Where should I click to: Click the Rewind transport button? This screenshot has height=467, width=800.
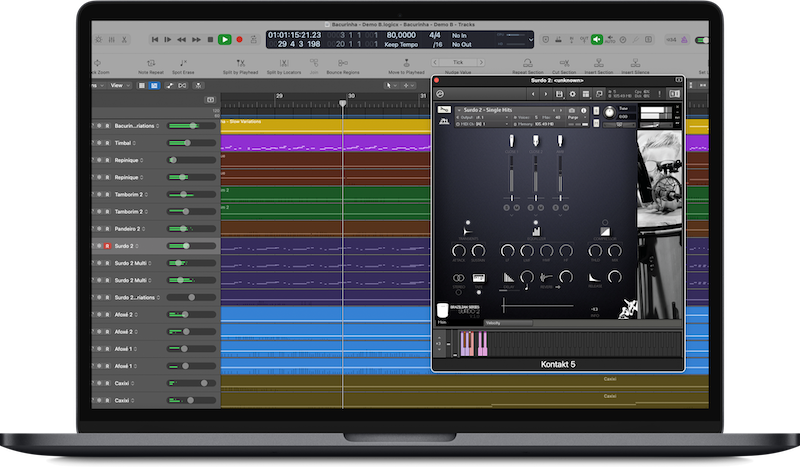coord(182,39)
